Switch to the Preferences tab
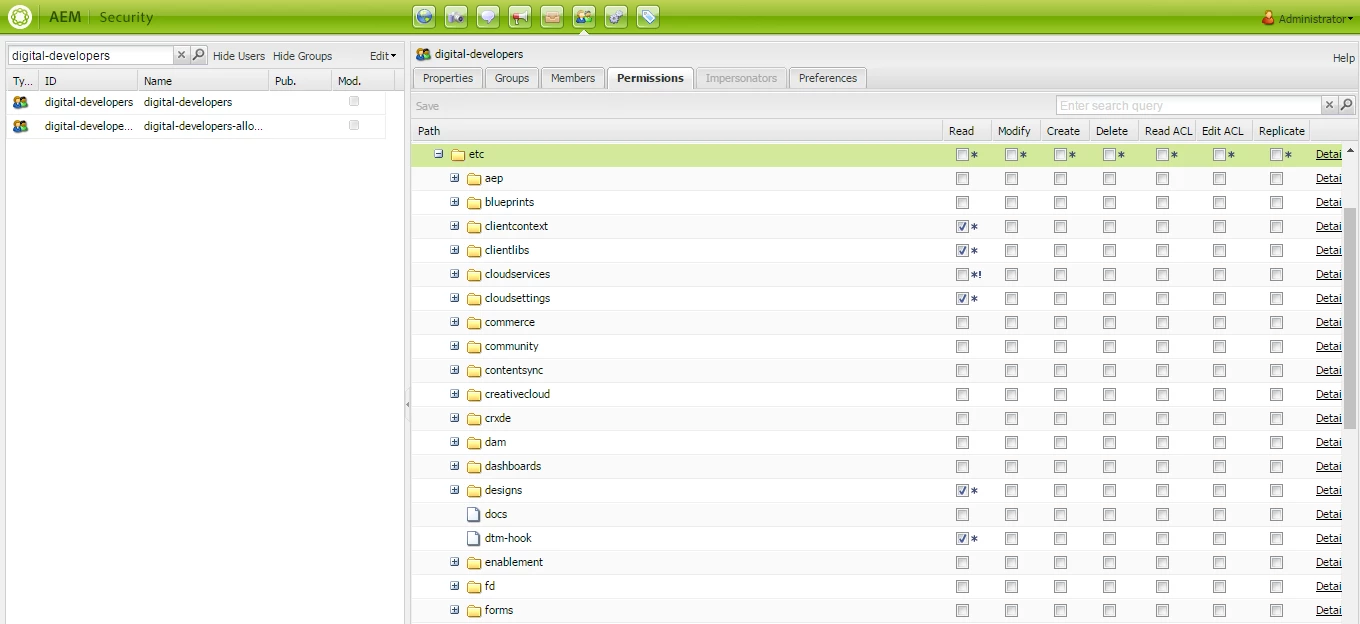1360x624 pixels. tap(828, 78)
